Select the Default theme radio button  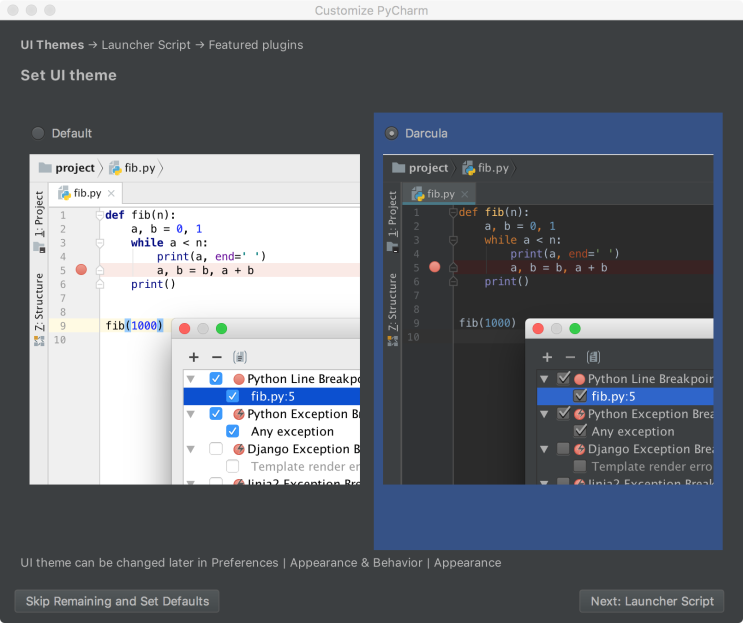tap(38, 133)
